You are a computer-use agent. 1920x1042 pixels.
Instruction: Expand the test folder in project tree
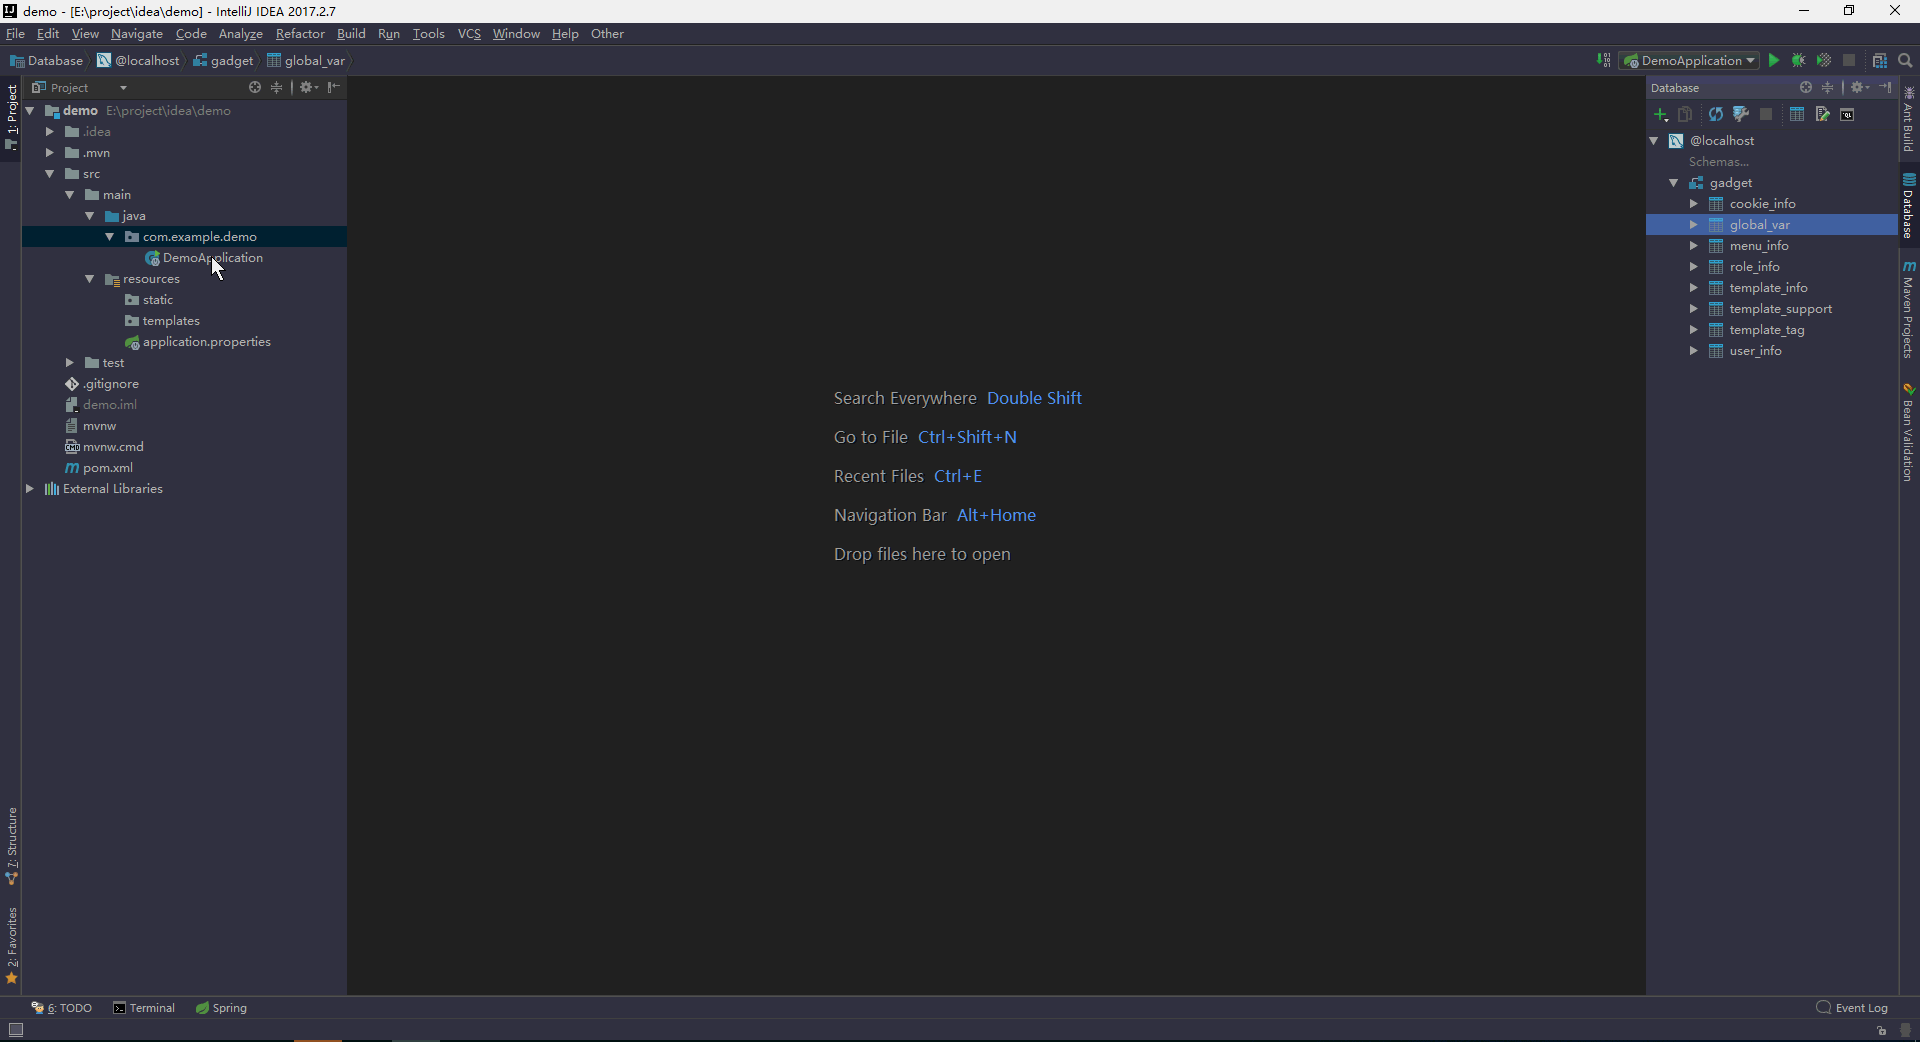click(x=70, y=363)
